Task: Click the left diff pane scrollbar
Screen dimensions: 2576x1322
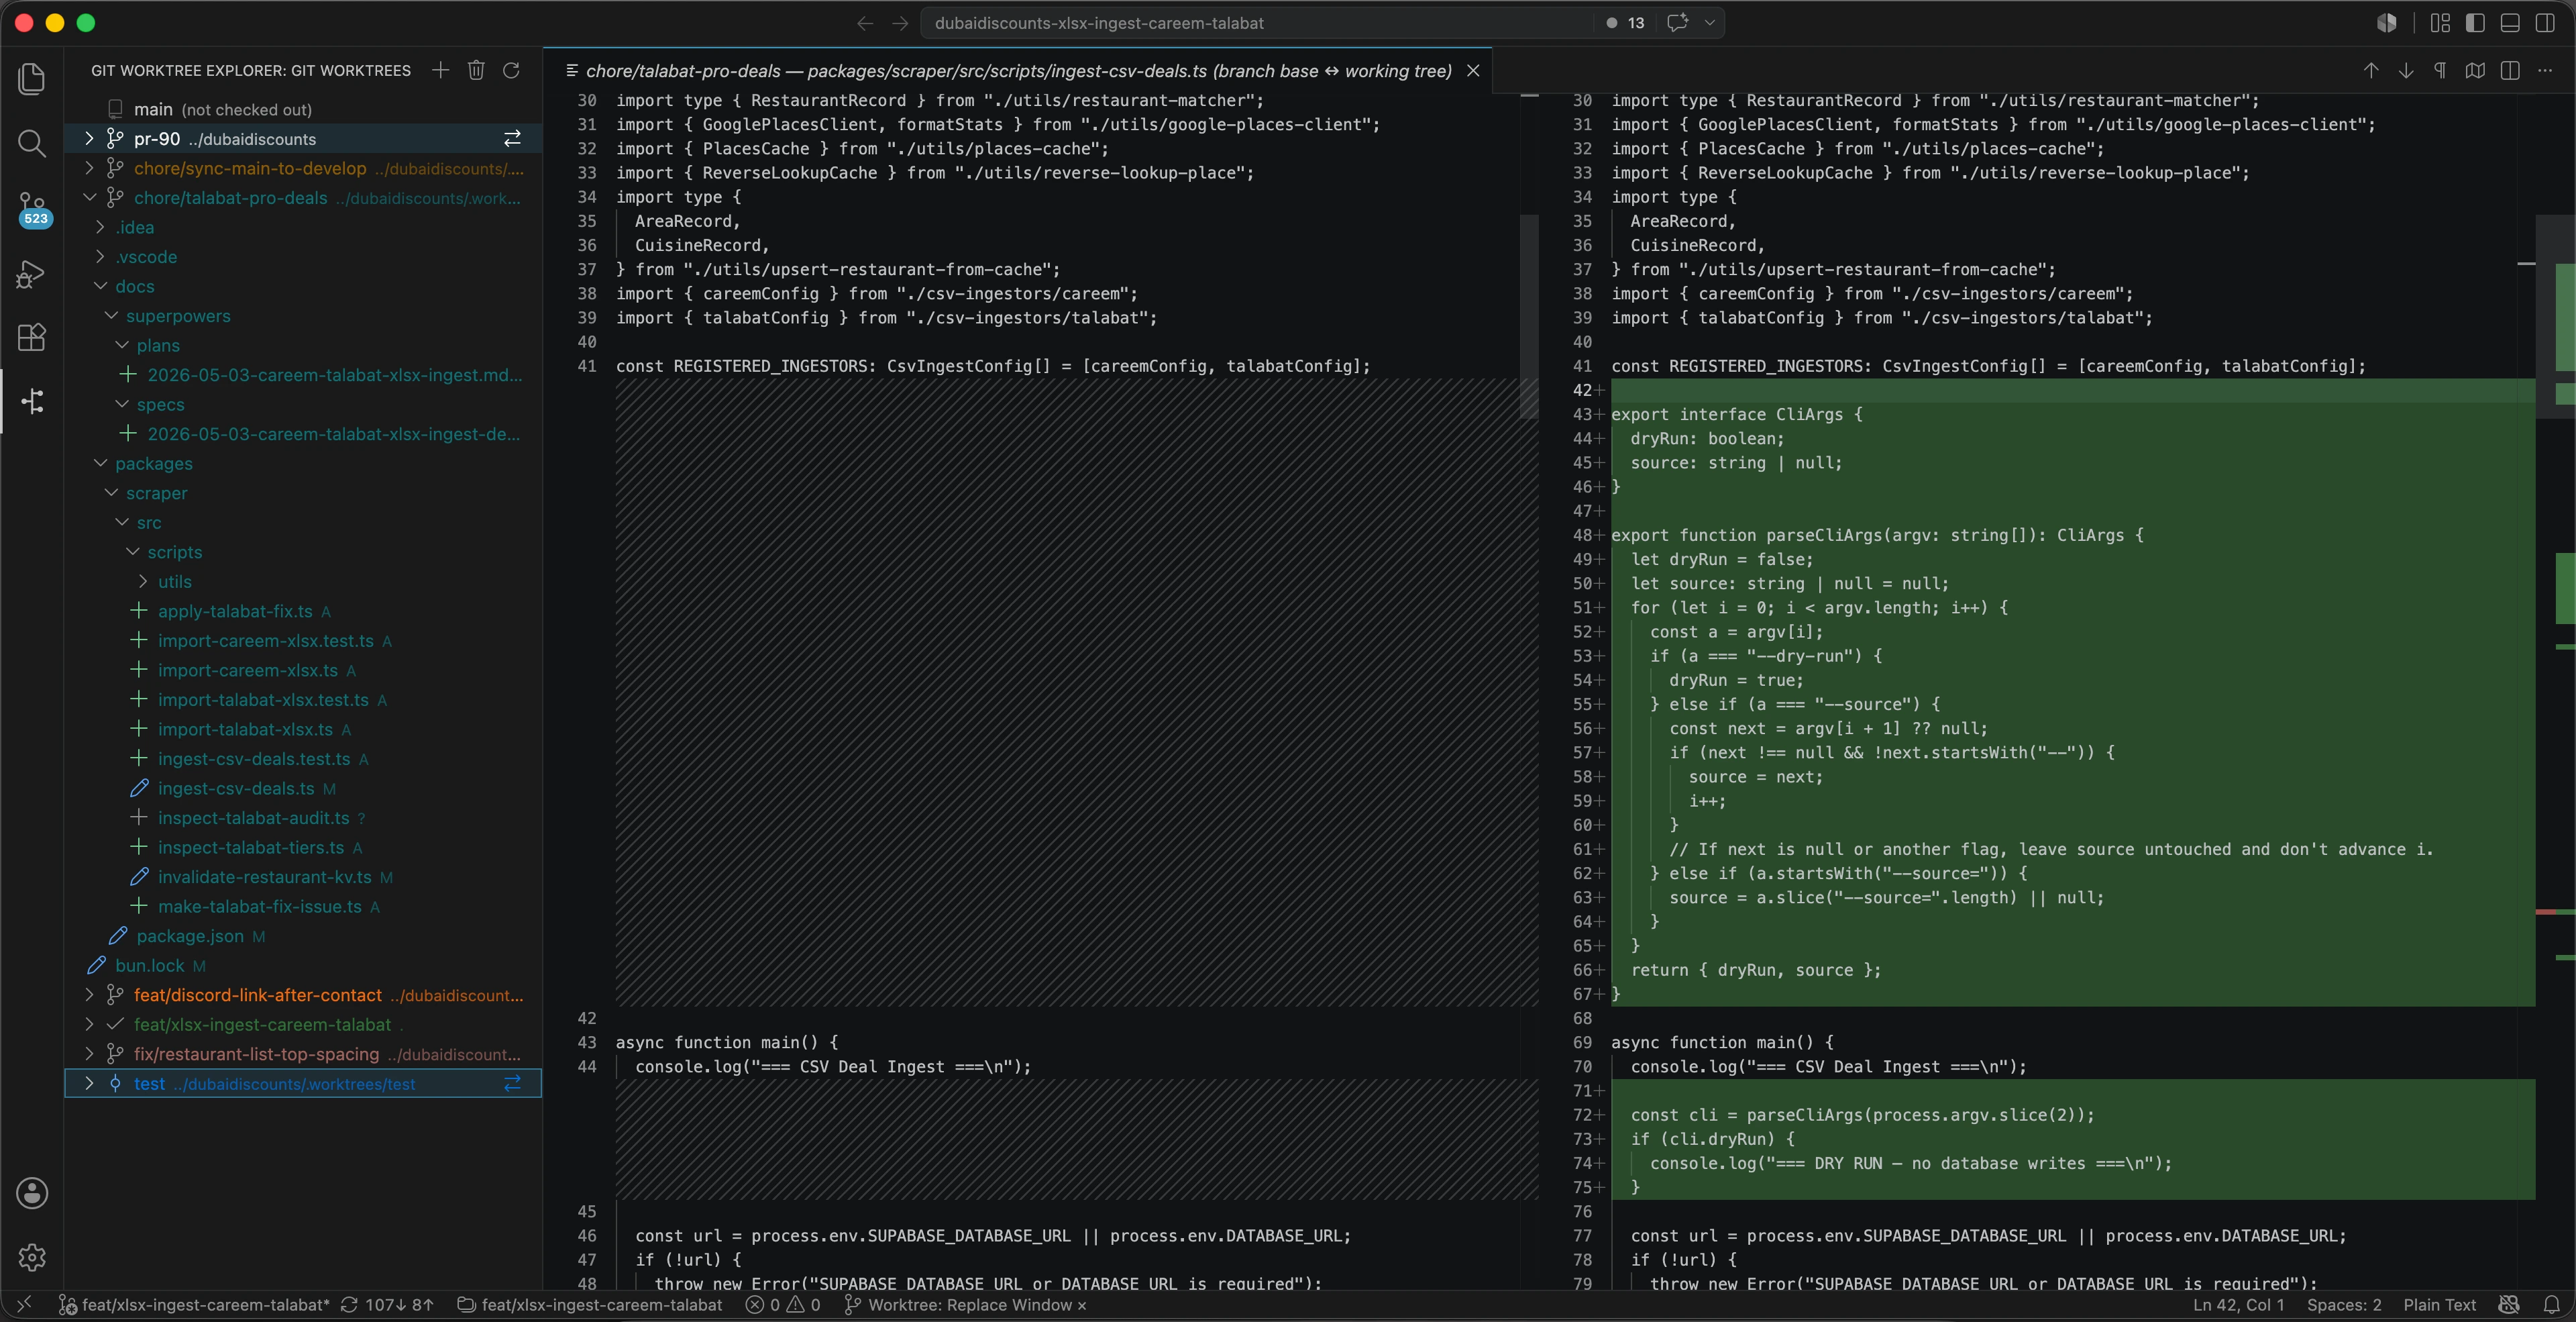Action: [x=1529, y=316]
